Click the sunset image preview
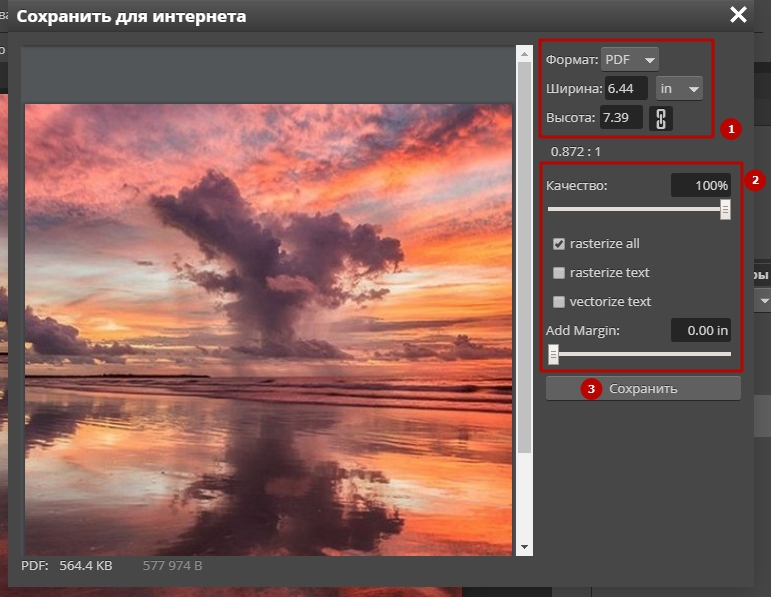 268,330
